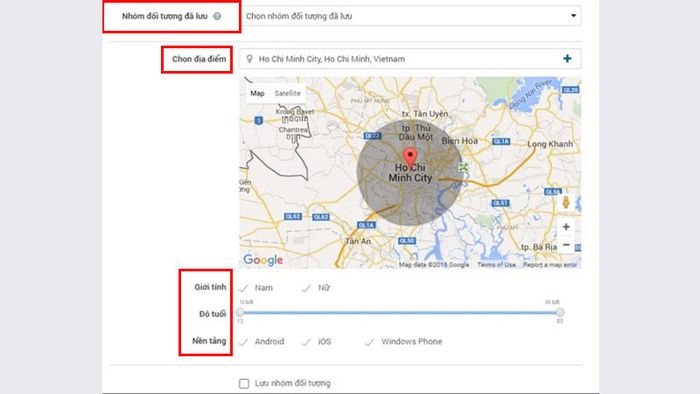Zoom out the map with minus button
The height and width of the screenshot is (394, 700).
point(566,245)
